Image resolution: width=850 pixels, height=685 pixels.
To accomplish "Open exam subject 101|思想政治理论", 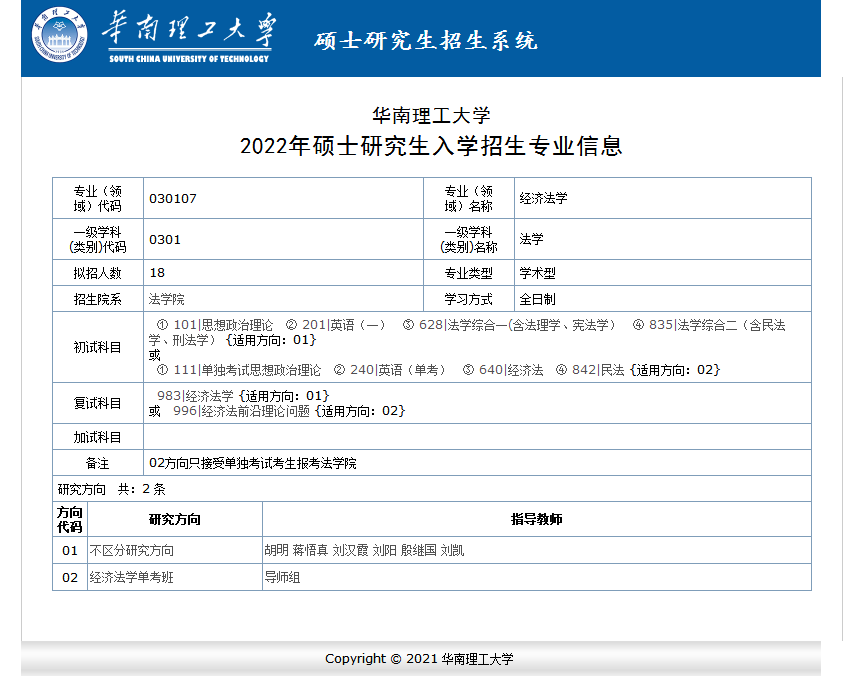I will [x=223, y=325].
